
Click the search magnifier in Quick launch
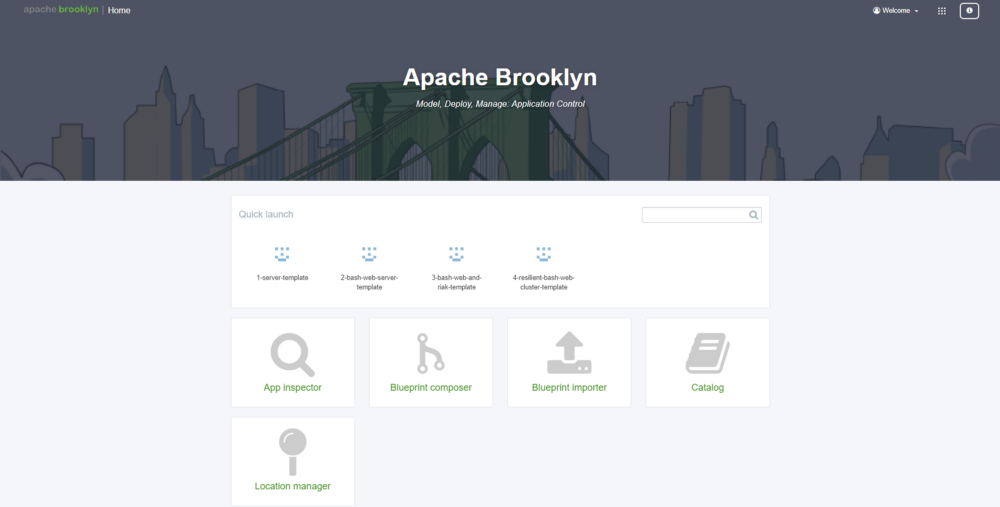[753, 215]
